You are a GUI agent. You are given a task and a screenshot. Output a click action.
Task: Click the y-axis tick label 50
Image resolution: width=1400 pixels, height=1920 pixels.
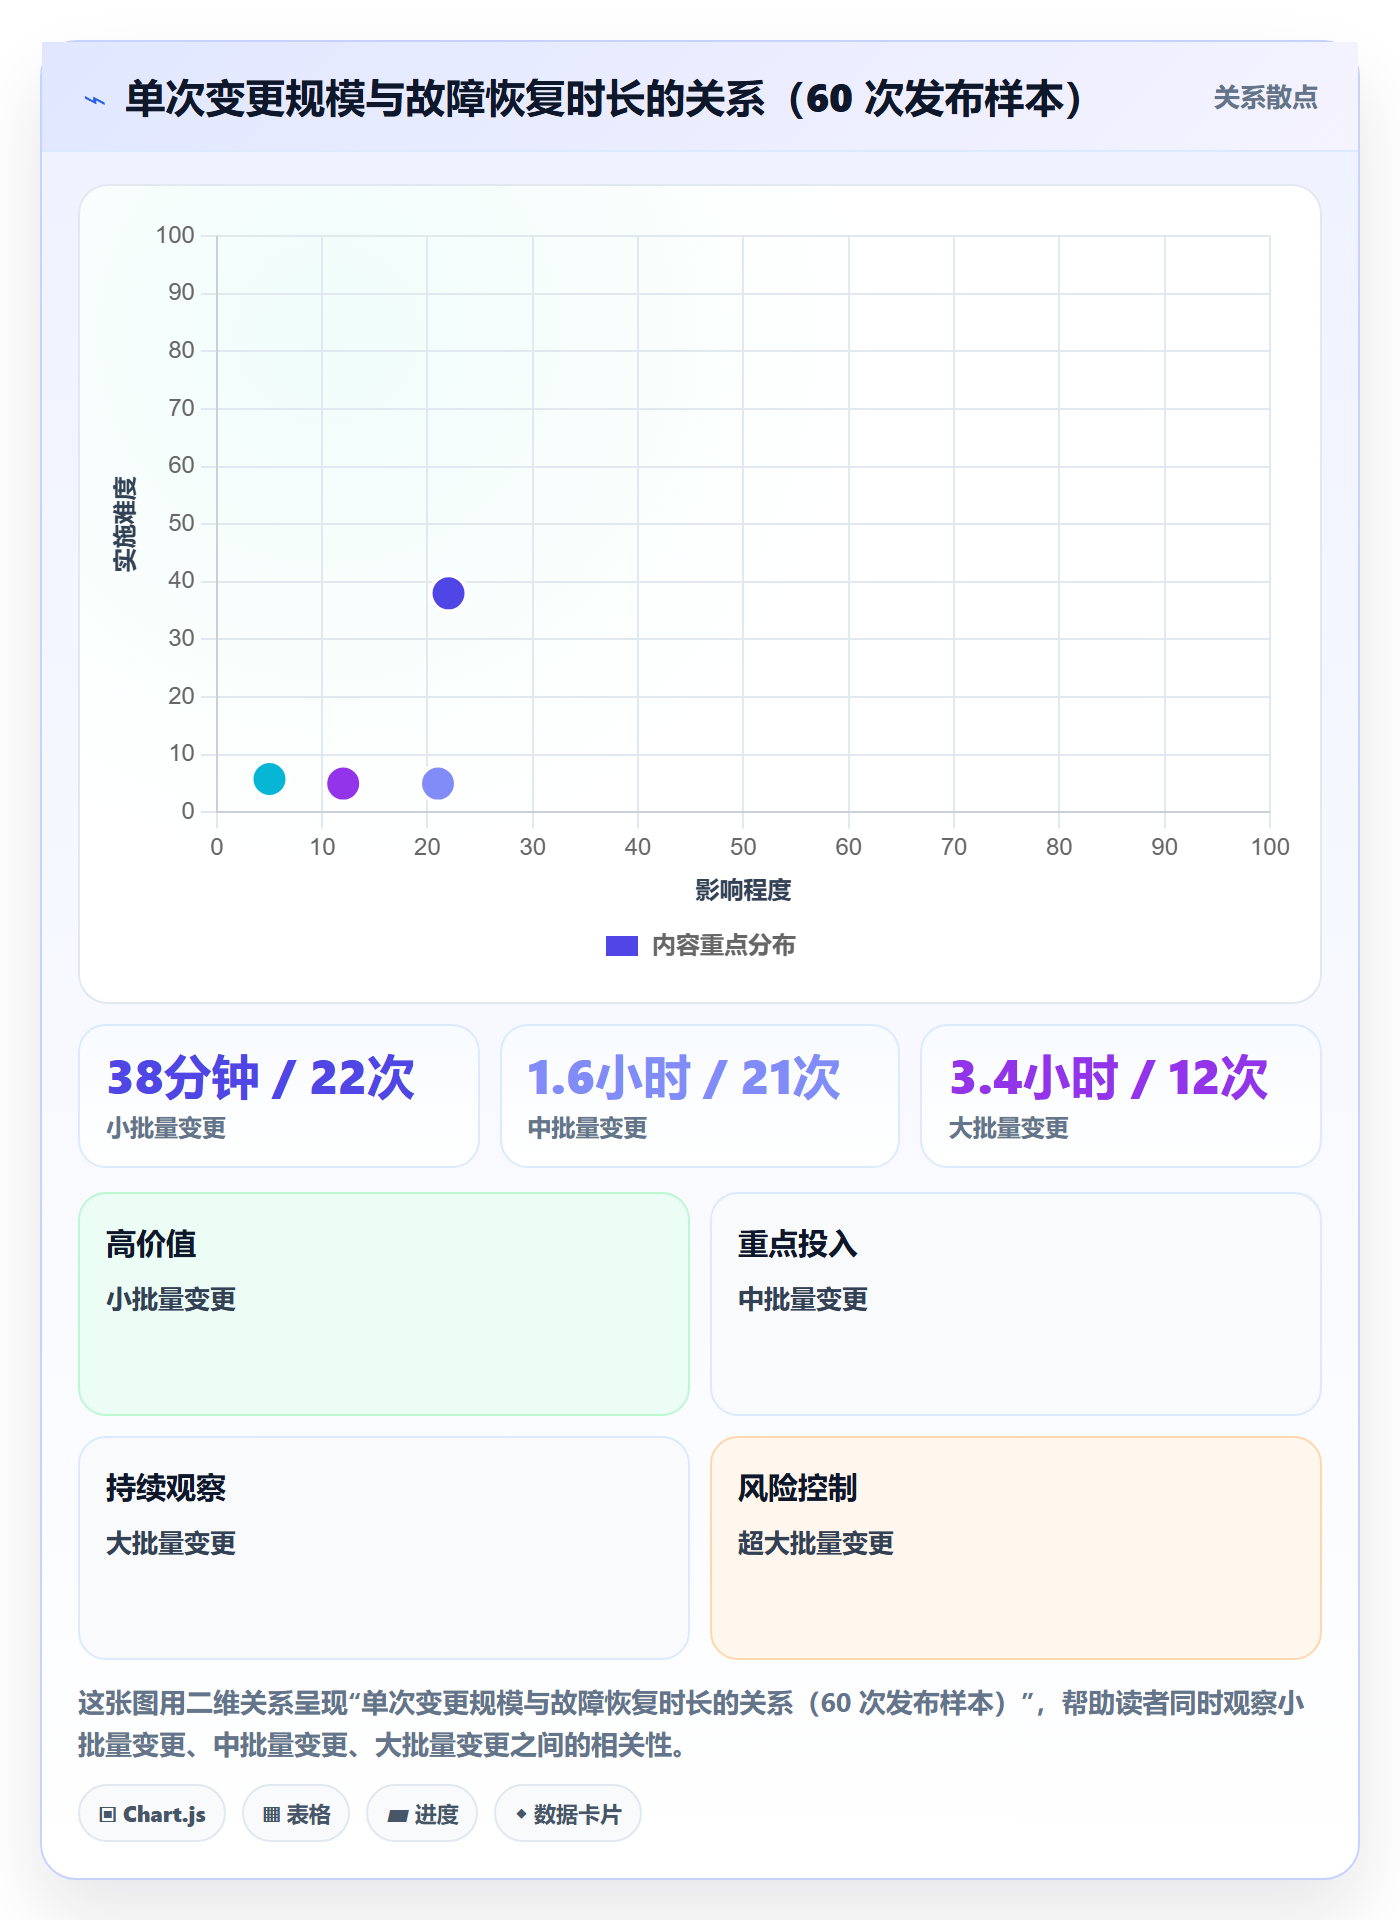pyautogui.click(x=181, y=523)
